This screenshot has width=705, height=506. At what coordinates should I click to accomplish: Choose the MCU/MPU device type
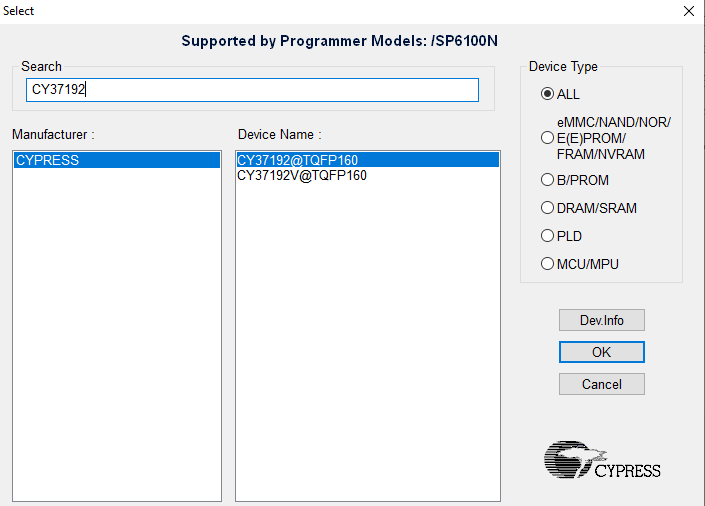pyautogui.click(x=547, y=264)
